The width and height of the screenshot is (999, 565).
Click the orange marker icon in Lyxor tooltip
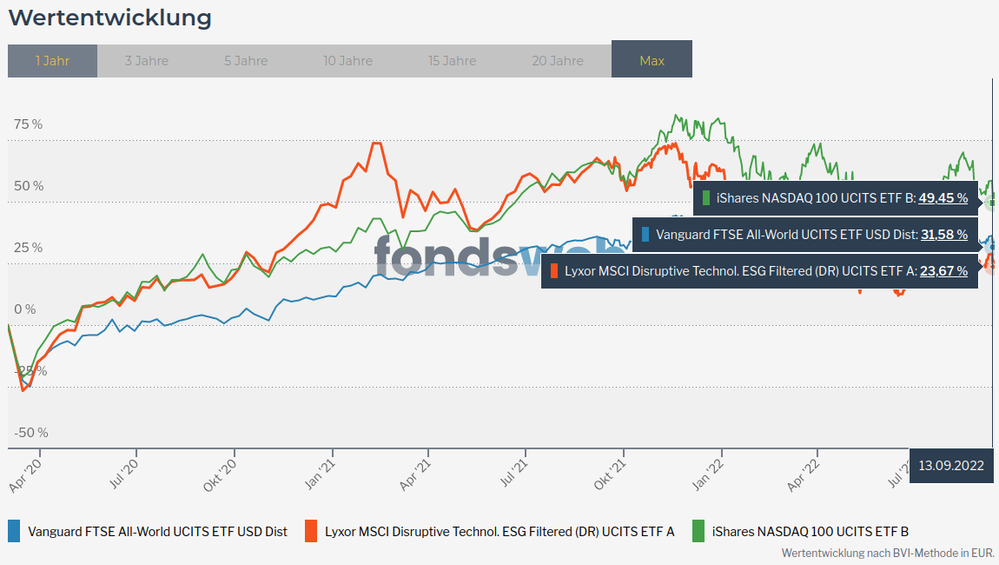[554, 270]
